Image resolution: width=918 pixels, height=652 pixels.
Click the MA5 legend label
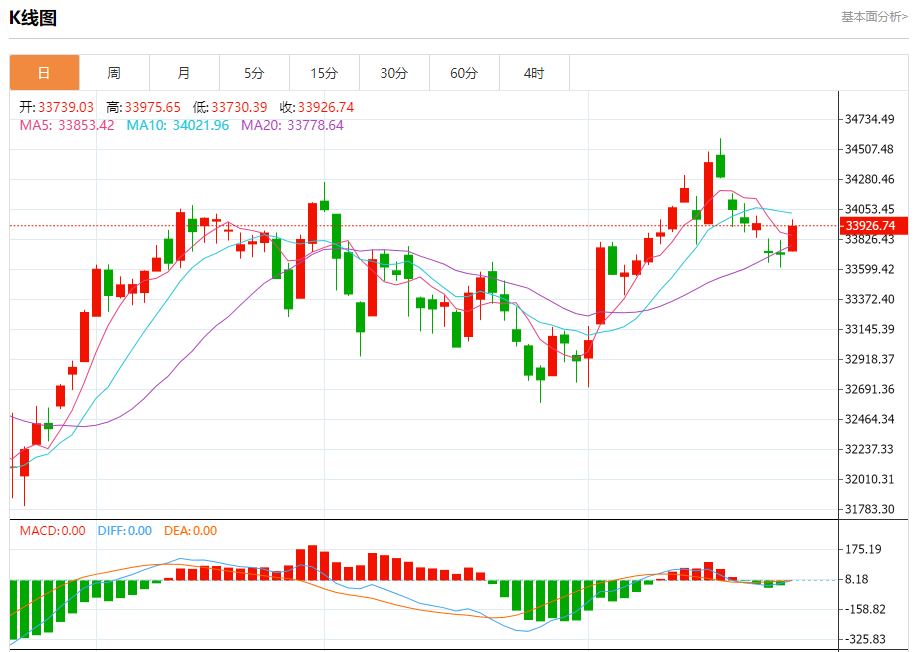(x=67, y=125)
